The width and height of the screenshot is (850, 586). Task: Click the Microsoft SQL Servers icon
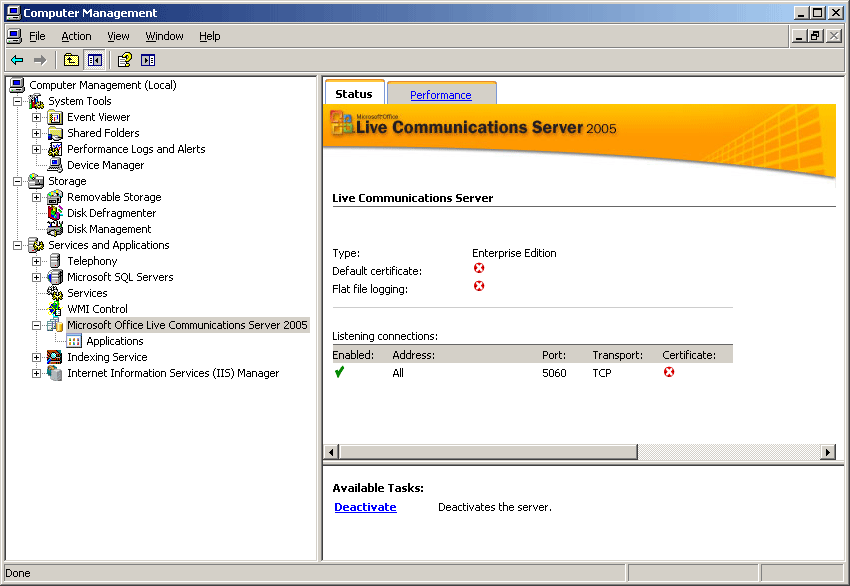click(x=55, y=277)
